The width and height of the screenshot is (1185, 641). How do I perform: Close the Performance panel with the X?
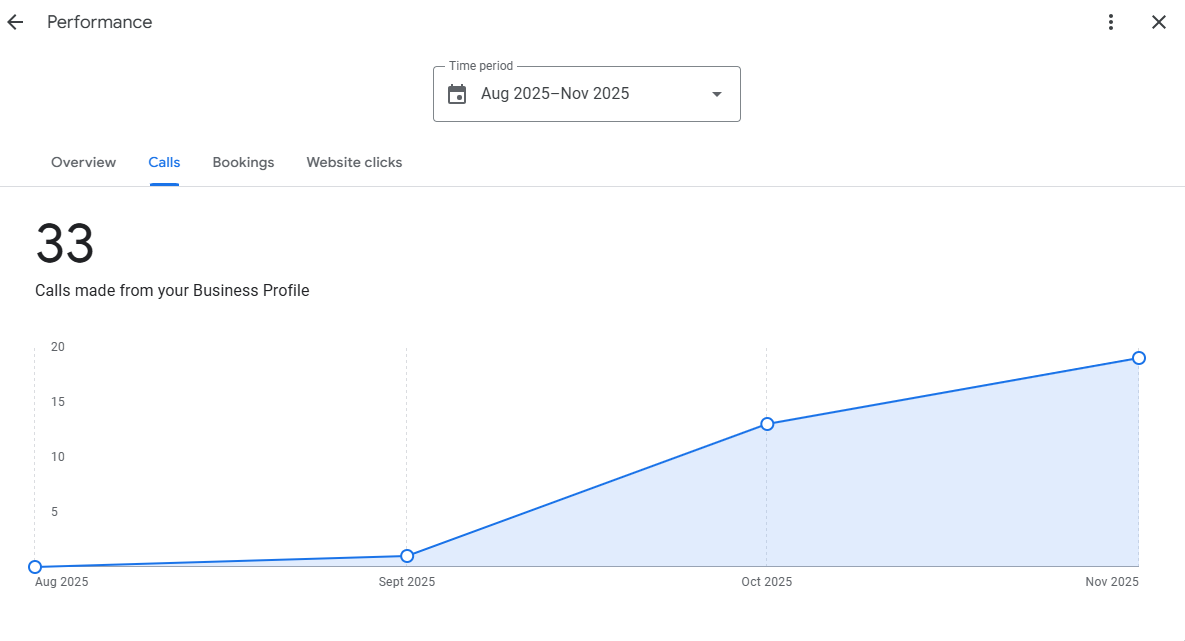pos(1158,22)
